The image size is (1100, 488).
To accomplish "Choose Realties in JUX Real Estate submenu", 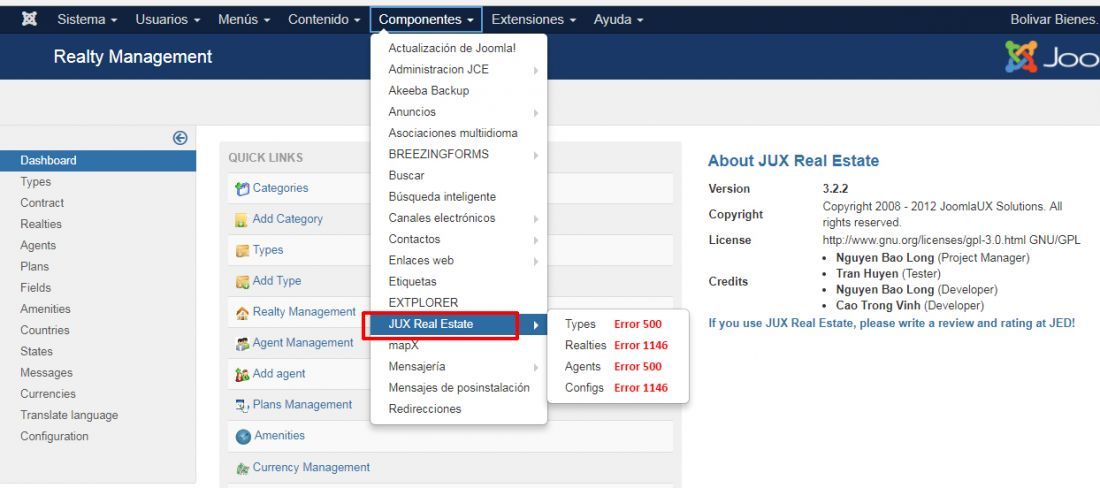I will pyautogui.click(x=585, y=345).
